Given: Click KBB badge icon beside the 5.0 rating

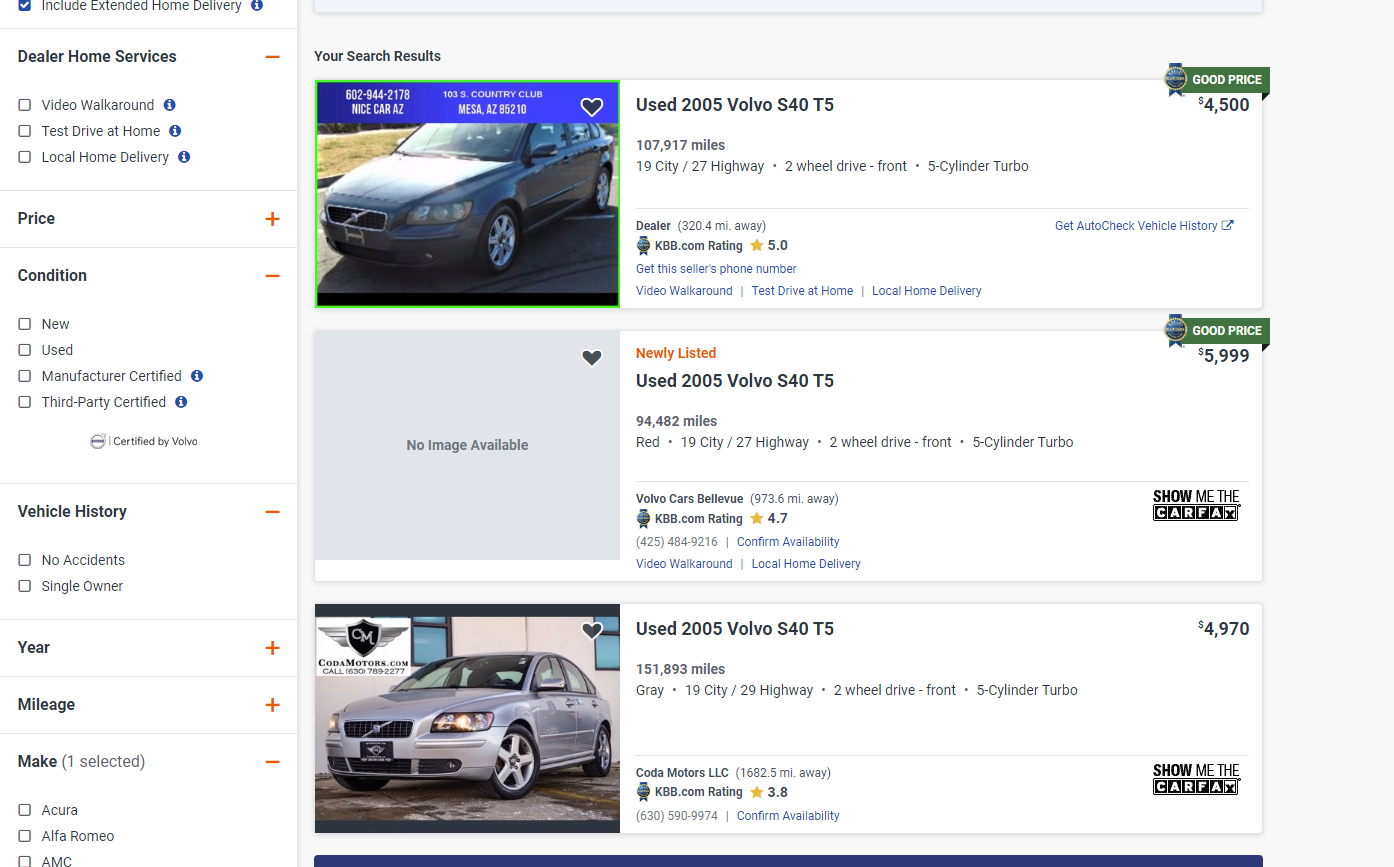Looking at the screenshot, I should [644, 246].
